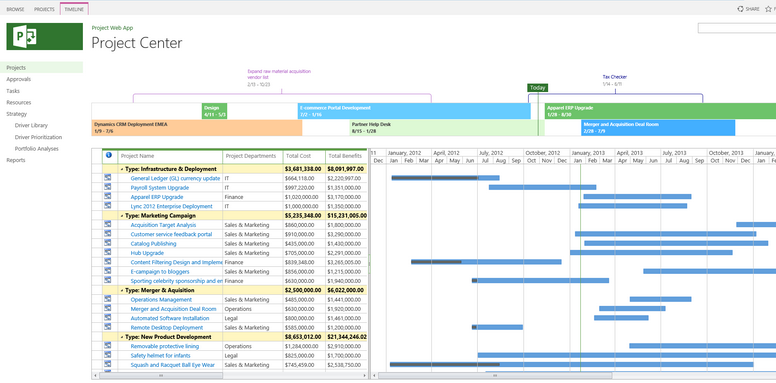Screen dimensions: 776x383
Task: Click the Share icon in top bar
Action: tap(741, 9)
